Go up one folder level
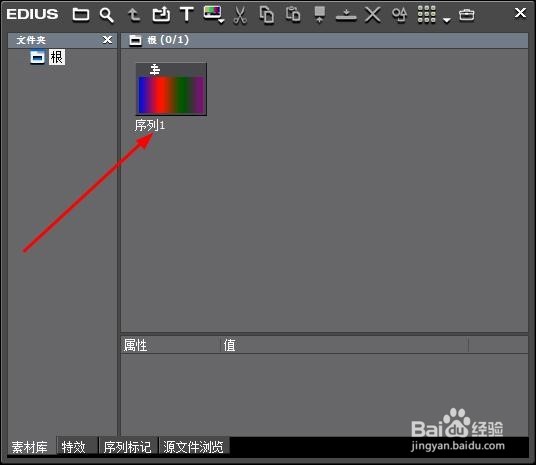Viewport: 536px width, 465px height. coord(134,15)
